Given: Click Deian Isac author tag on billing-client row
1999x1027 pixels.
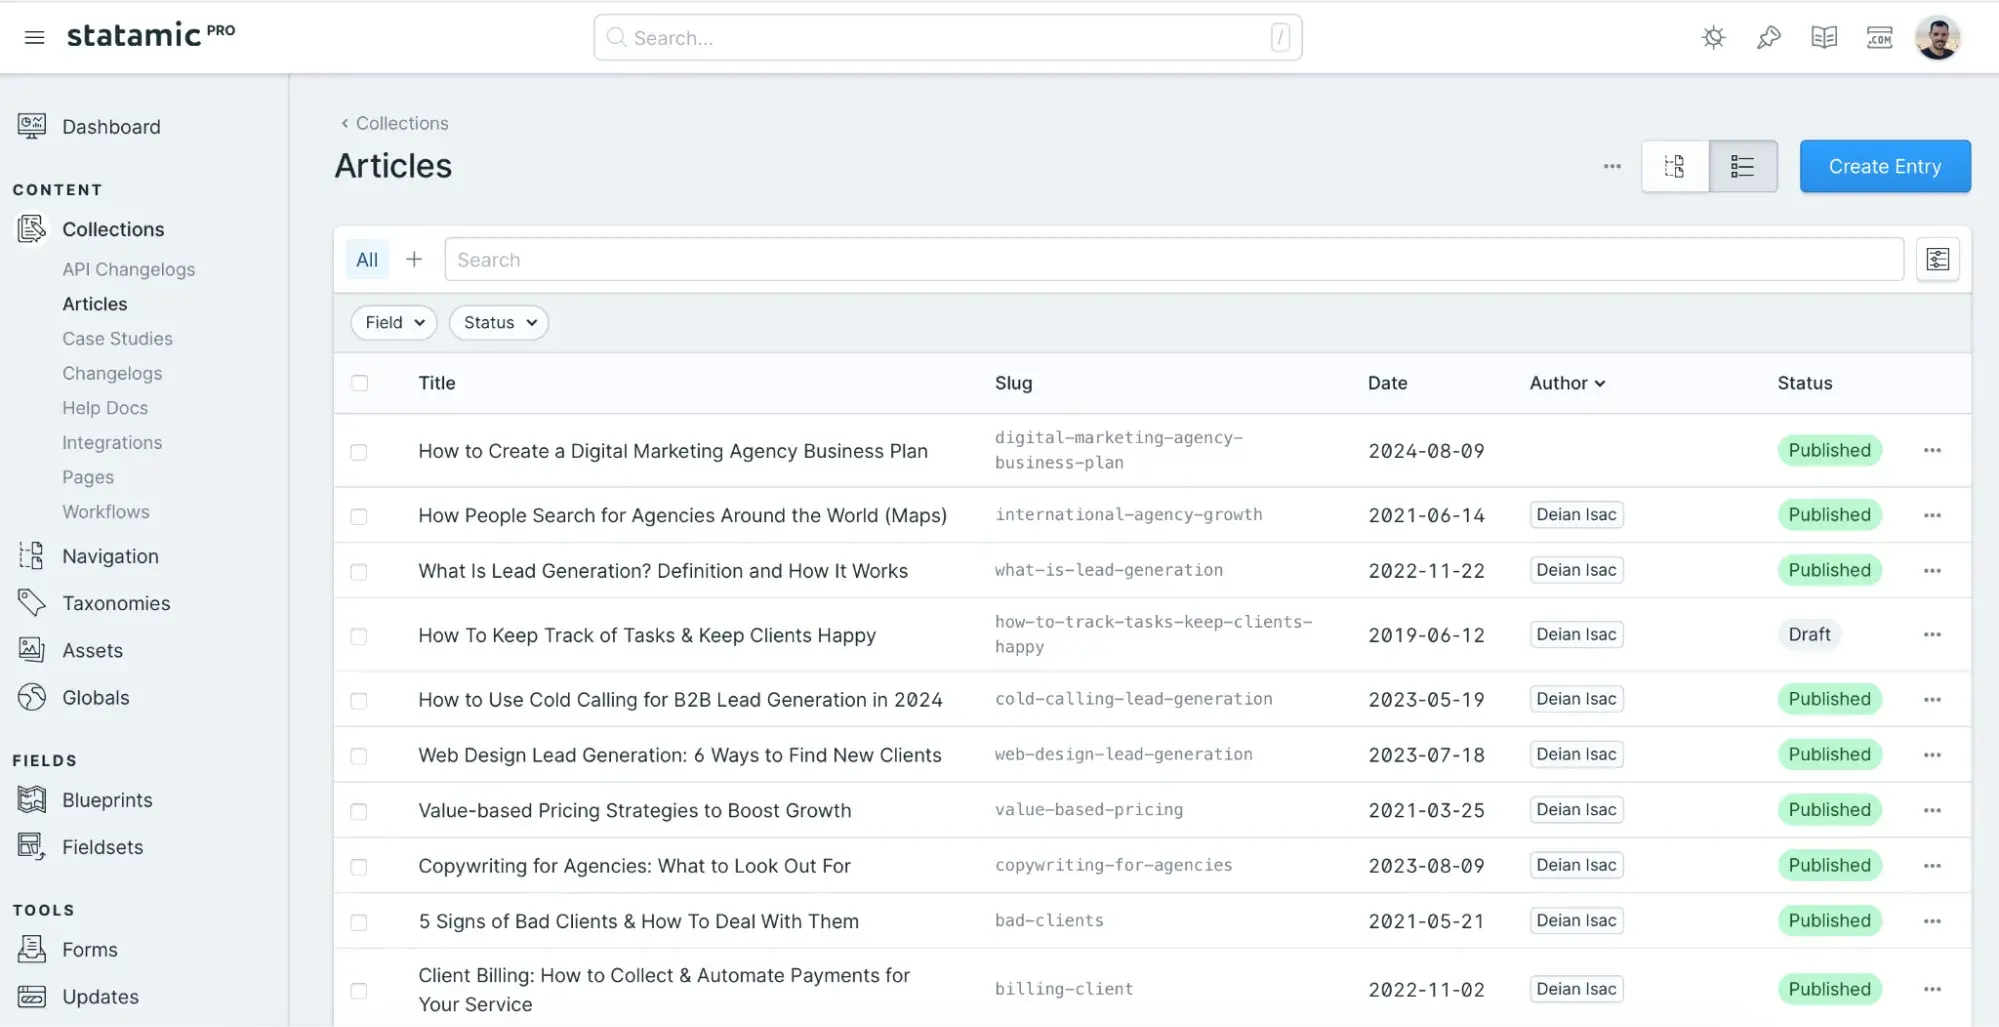Looking at the screenshot, I should click(1576, 989).
